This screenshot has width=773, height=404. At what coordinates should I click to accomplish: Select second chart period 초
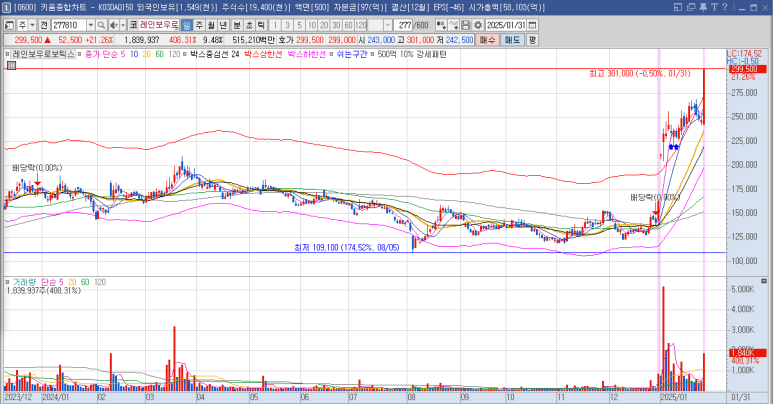click(x=249, y=25)
